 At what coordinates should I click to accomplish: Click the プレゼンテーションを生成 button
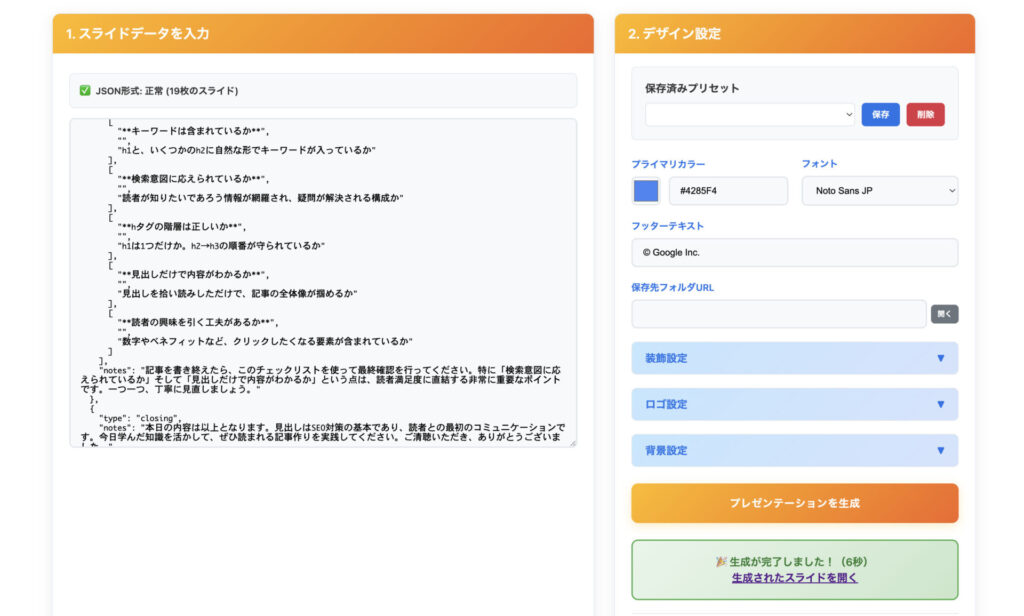[x=794, y=503]
